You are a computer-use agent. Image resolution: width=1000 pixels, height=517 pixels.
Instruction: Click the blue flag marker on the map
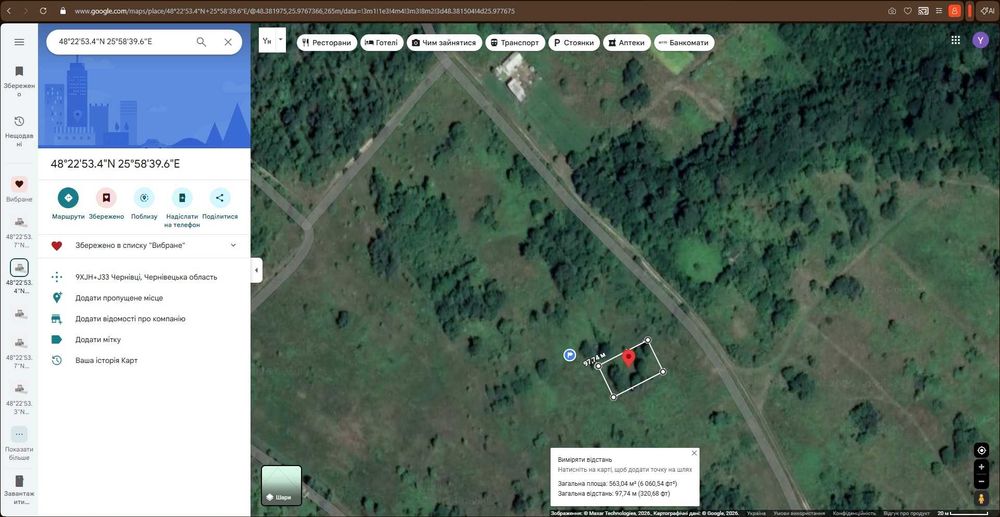[x=570, y=355]
